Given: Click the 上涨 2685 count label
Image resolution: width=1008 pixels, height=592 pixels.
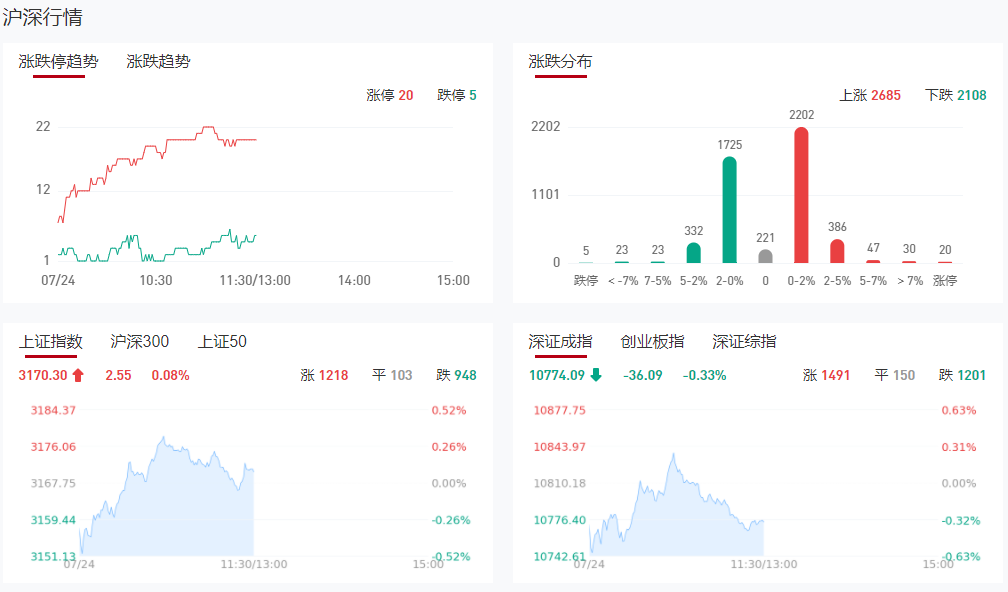Looking at the screenshot, I should tap(869, 96).
